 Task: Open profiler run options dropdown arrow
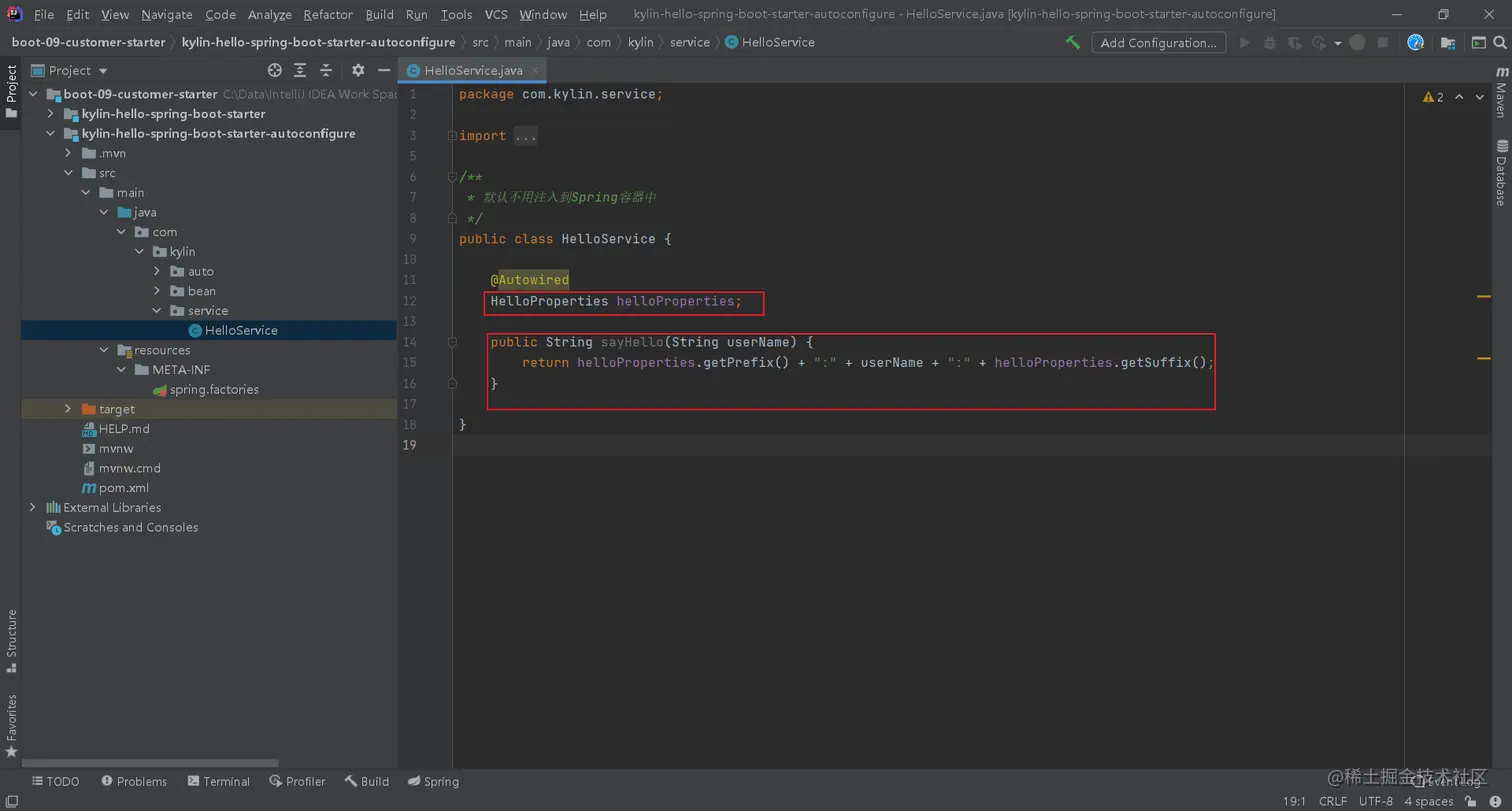point(1337,43)
